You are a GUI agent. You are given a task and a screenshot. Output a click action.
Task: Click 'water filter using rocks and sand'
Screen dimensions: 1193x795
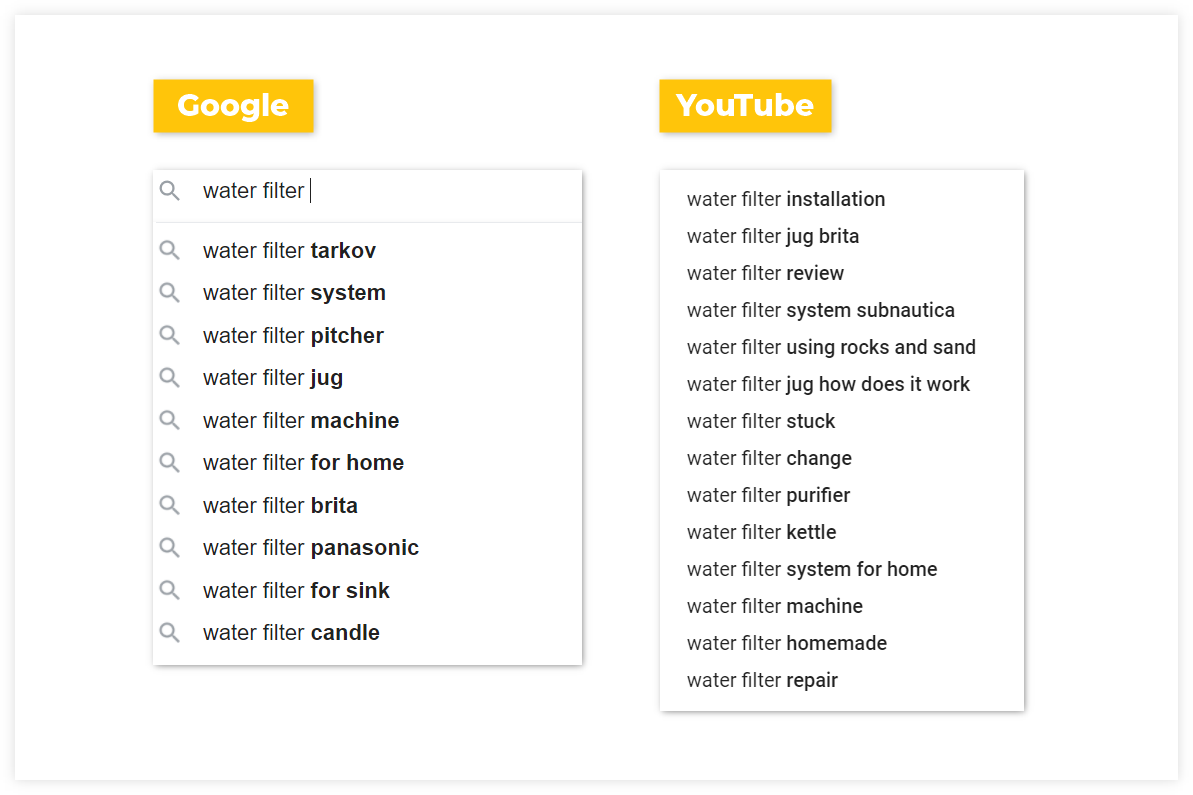pos(831,347)
